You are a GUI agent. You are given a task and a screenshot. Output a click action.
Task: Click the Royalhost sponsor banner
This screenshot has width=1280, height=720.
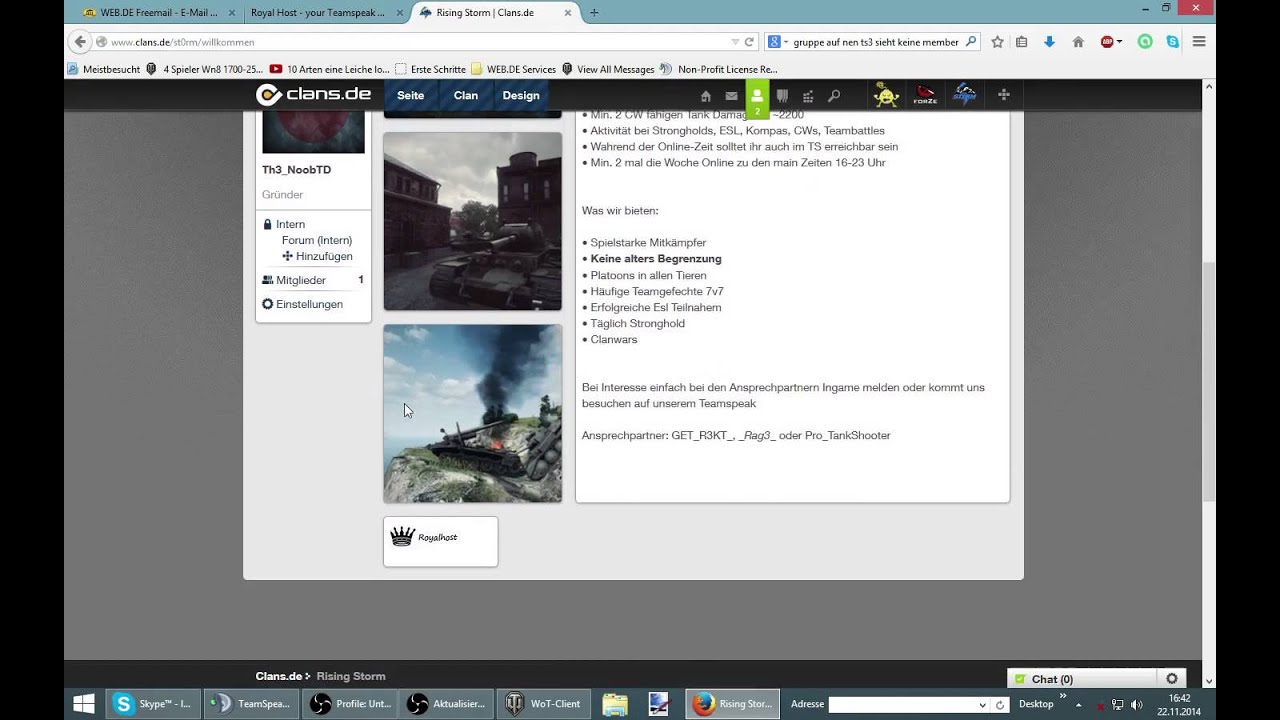[x=440, y=541]
